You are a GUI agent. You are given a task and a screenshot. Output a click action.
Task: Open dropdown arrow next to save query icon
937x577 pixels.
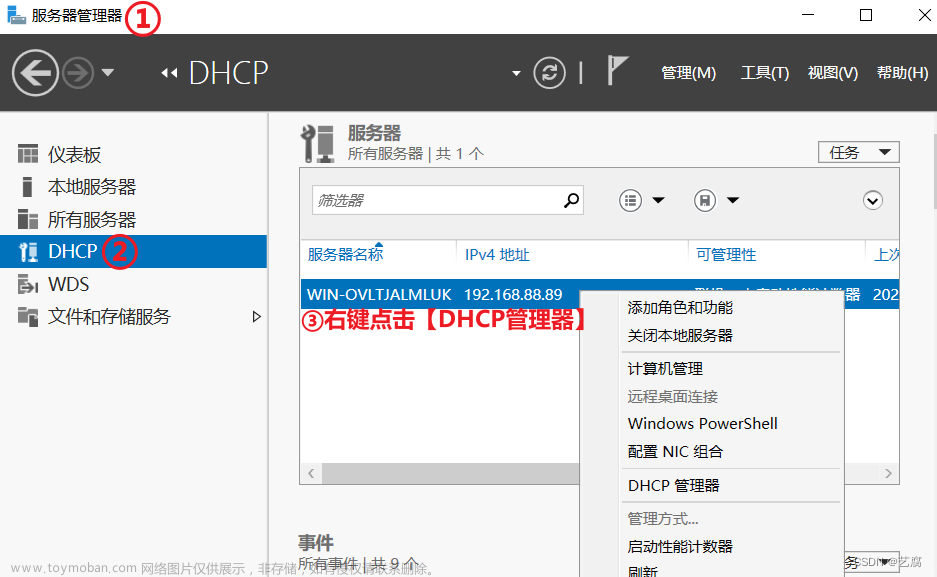(x=733, y=200)
